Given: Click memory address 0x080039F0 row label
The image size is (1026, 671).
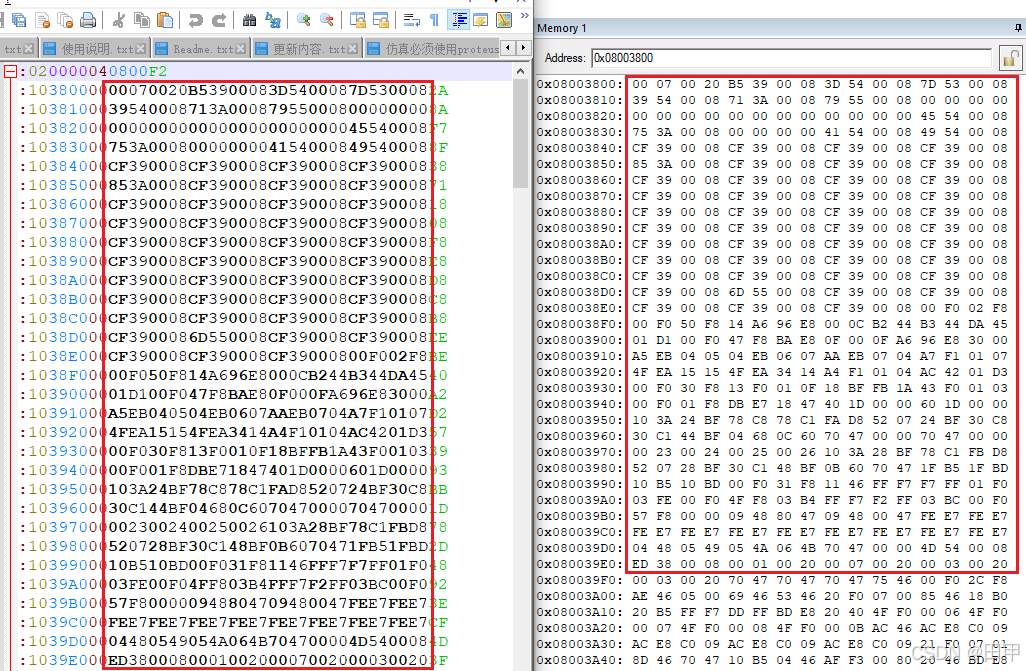Looking at the screenshot, I should (x=580, y=580).
